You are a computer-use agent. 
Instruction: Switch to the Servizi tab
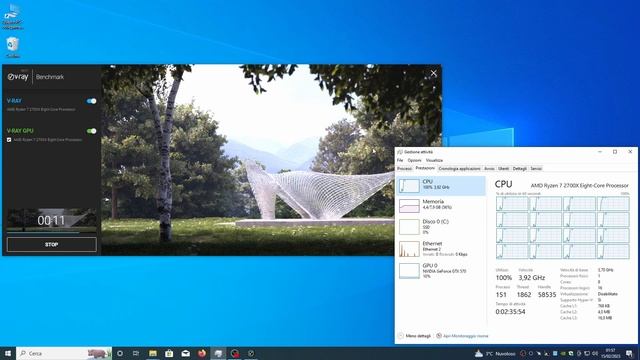(536, 169)
